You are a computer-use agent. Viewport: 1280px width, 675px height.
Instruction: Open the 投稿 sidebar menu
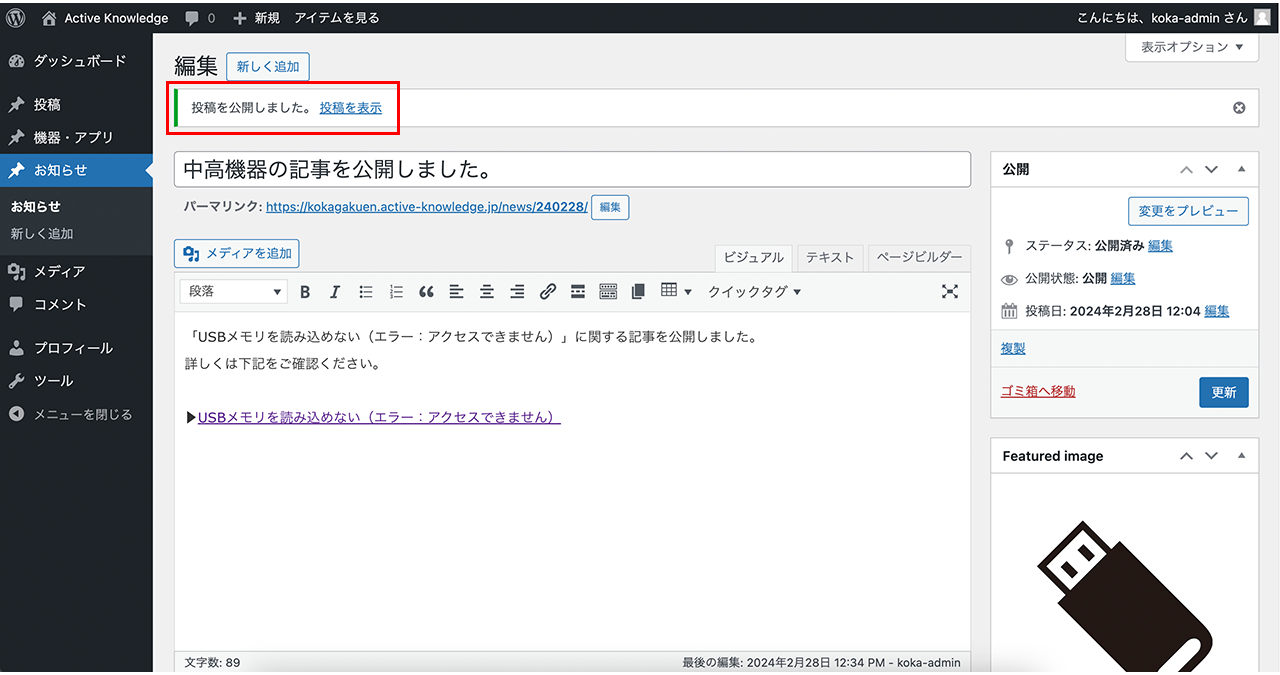tap(76, 105)
